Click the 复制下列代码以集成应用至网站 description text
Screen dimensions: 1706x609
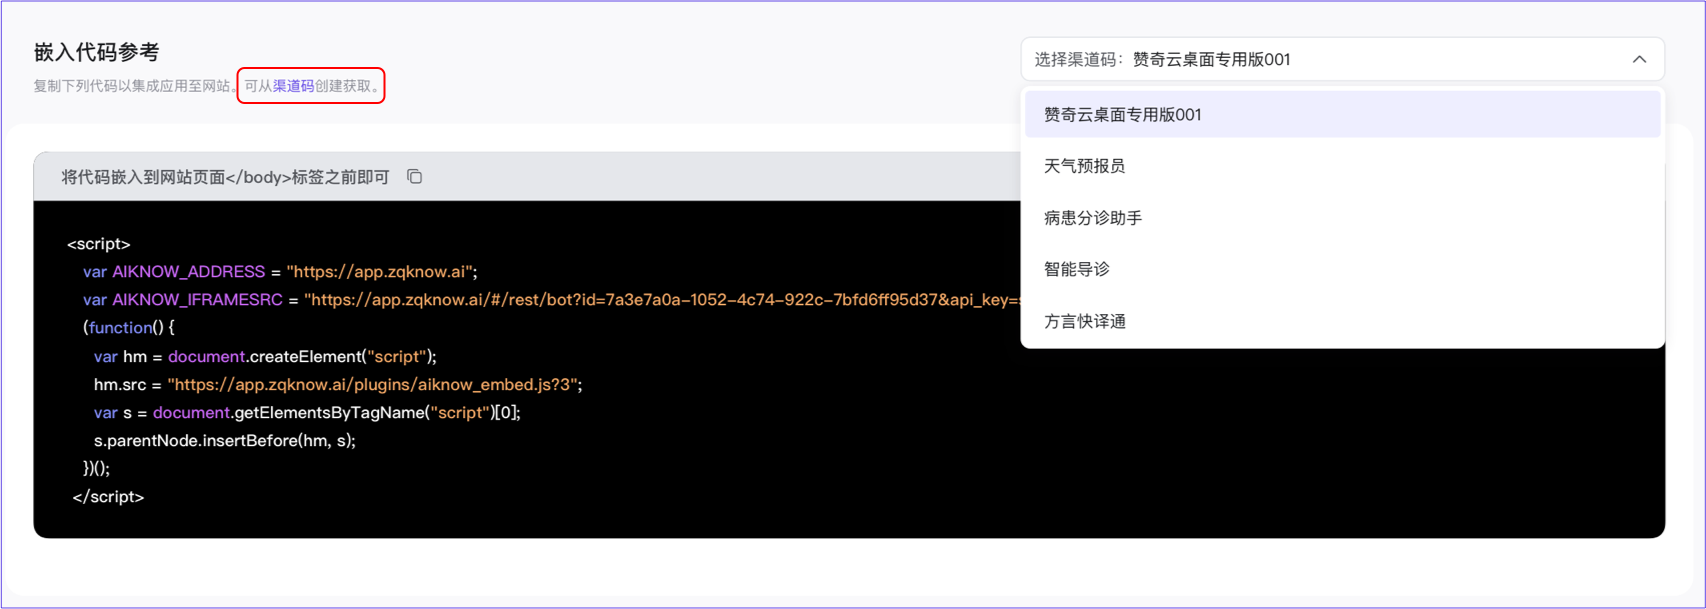[x=132, y=86]
